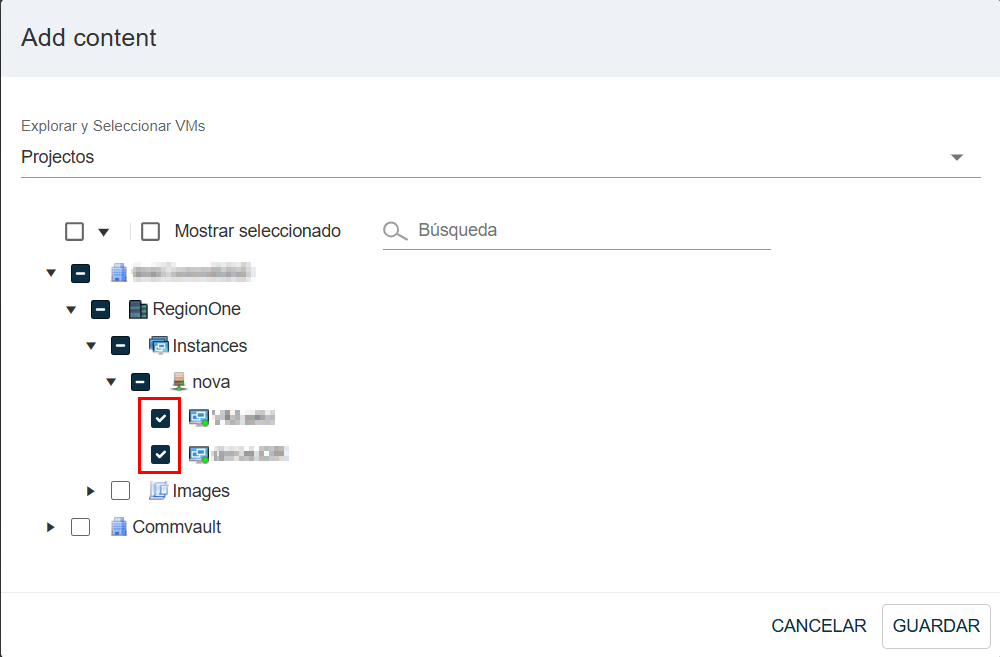Click first VM icon under nova

(199, 418)
